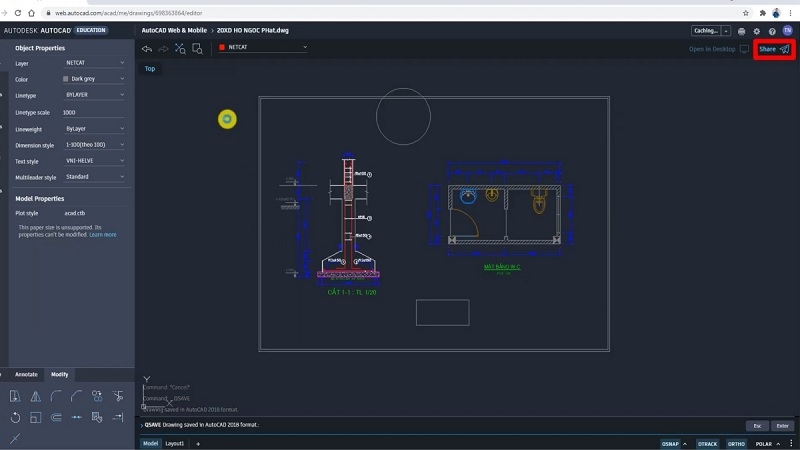
Task: Open the Text style VNI-HELVE dropdown
Action: (94, 161)
